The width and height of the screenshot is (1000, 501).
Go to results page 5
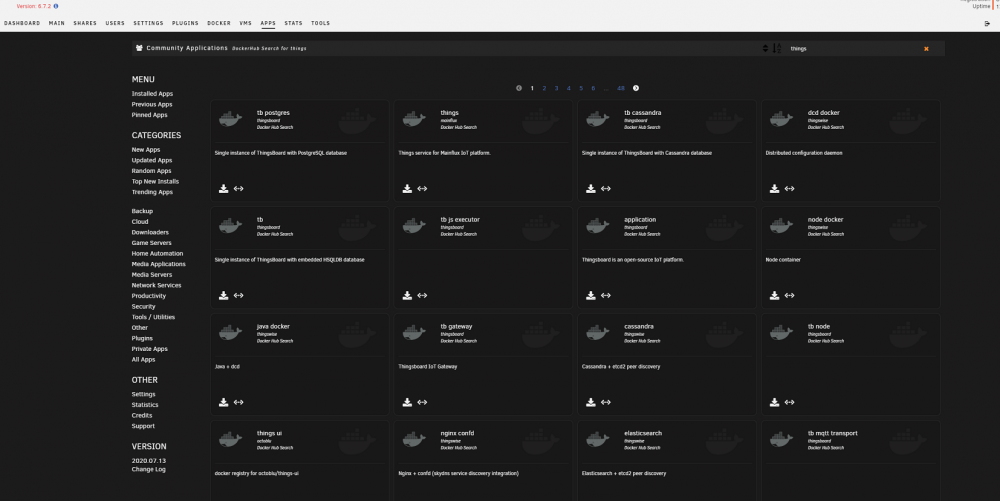581,89
